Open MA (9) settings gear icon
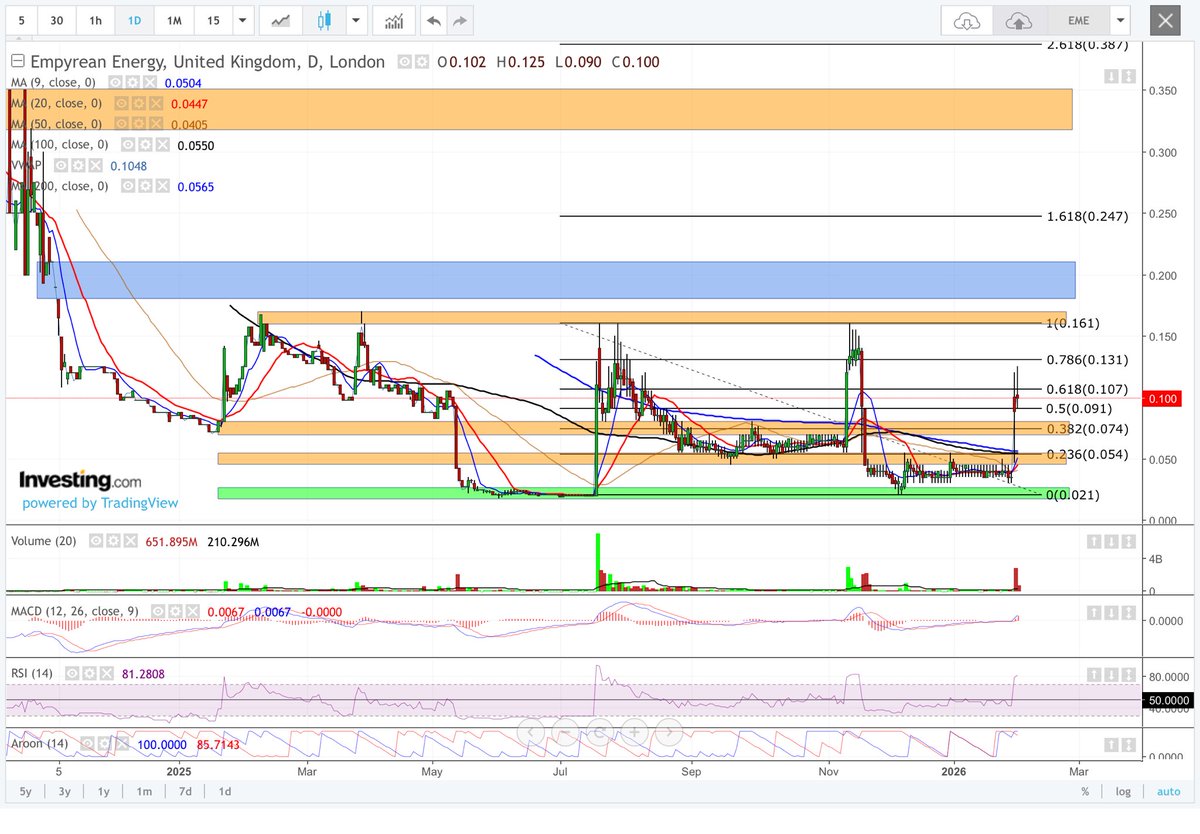 [x=133, y=83]
